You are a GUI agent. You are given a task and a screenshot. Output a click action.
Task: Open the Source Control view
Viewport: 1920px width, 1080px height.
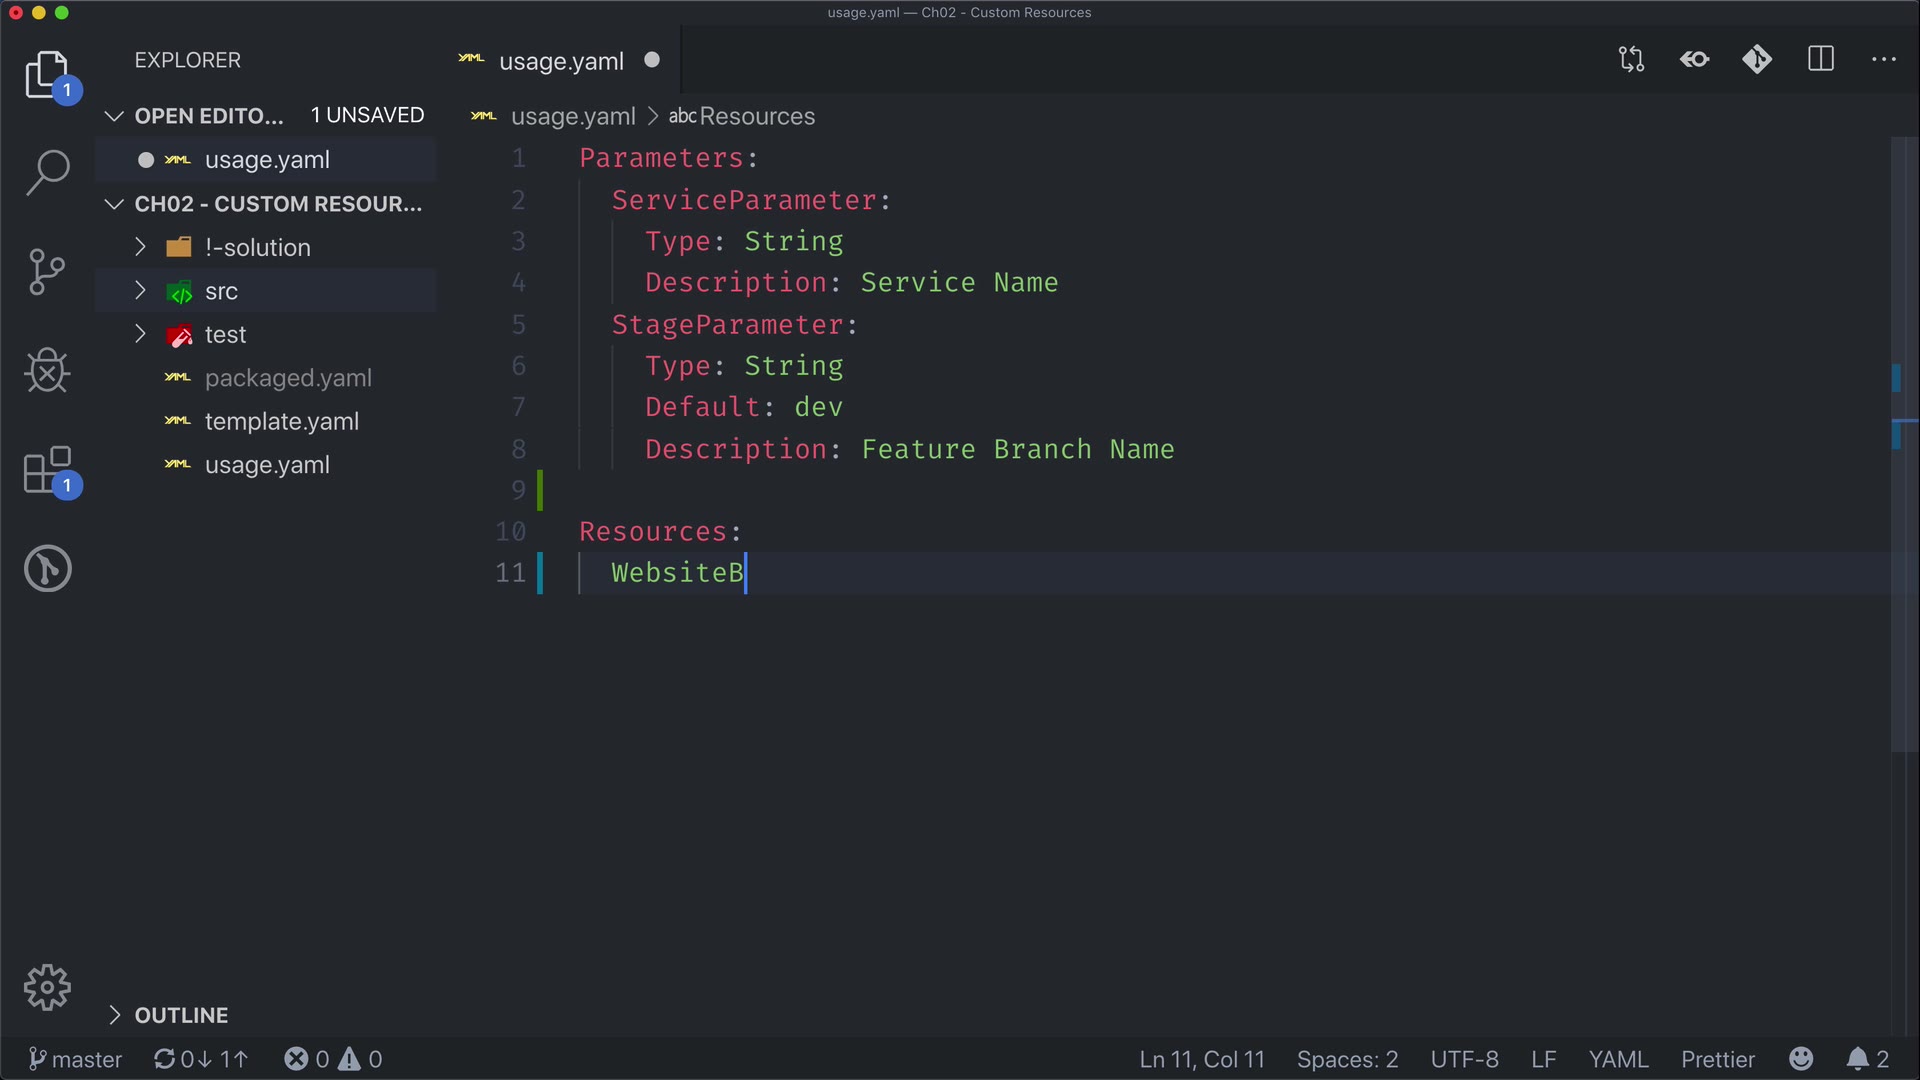point(47,272)
